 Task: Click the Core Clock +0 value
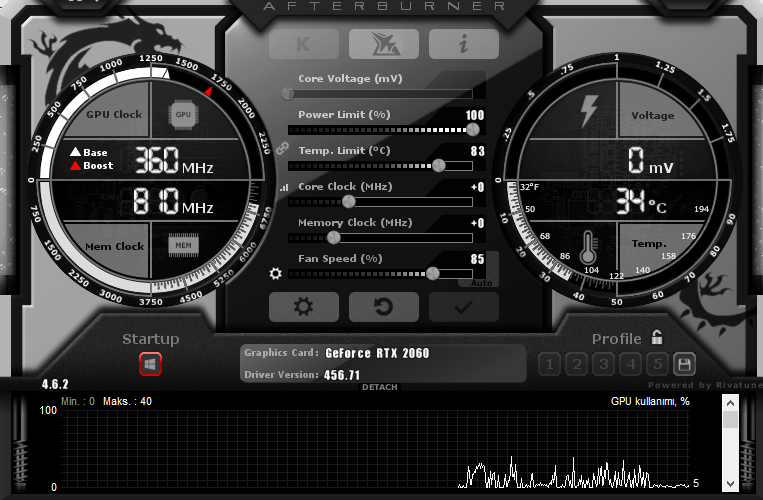point(477,187)
